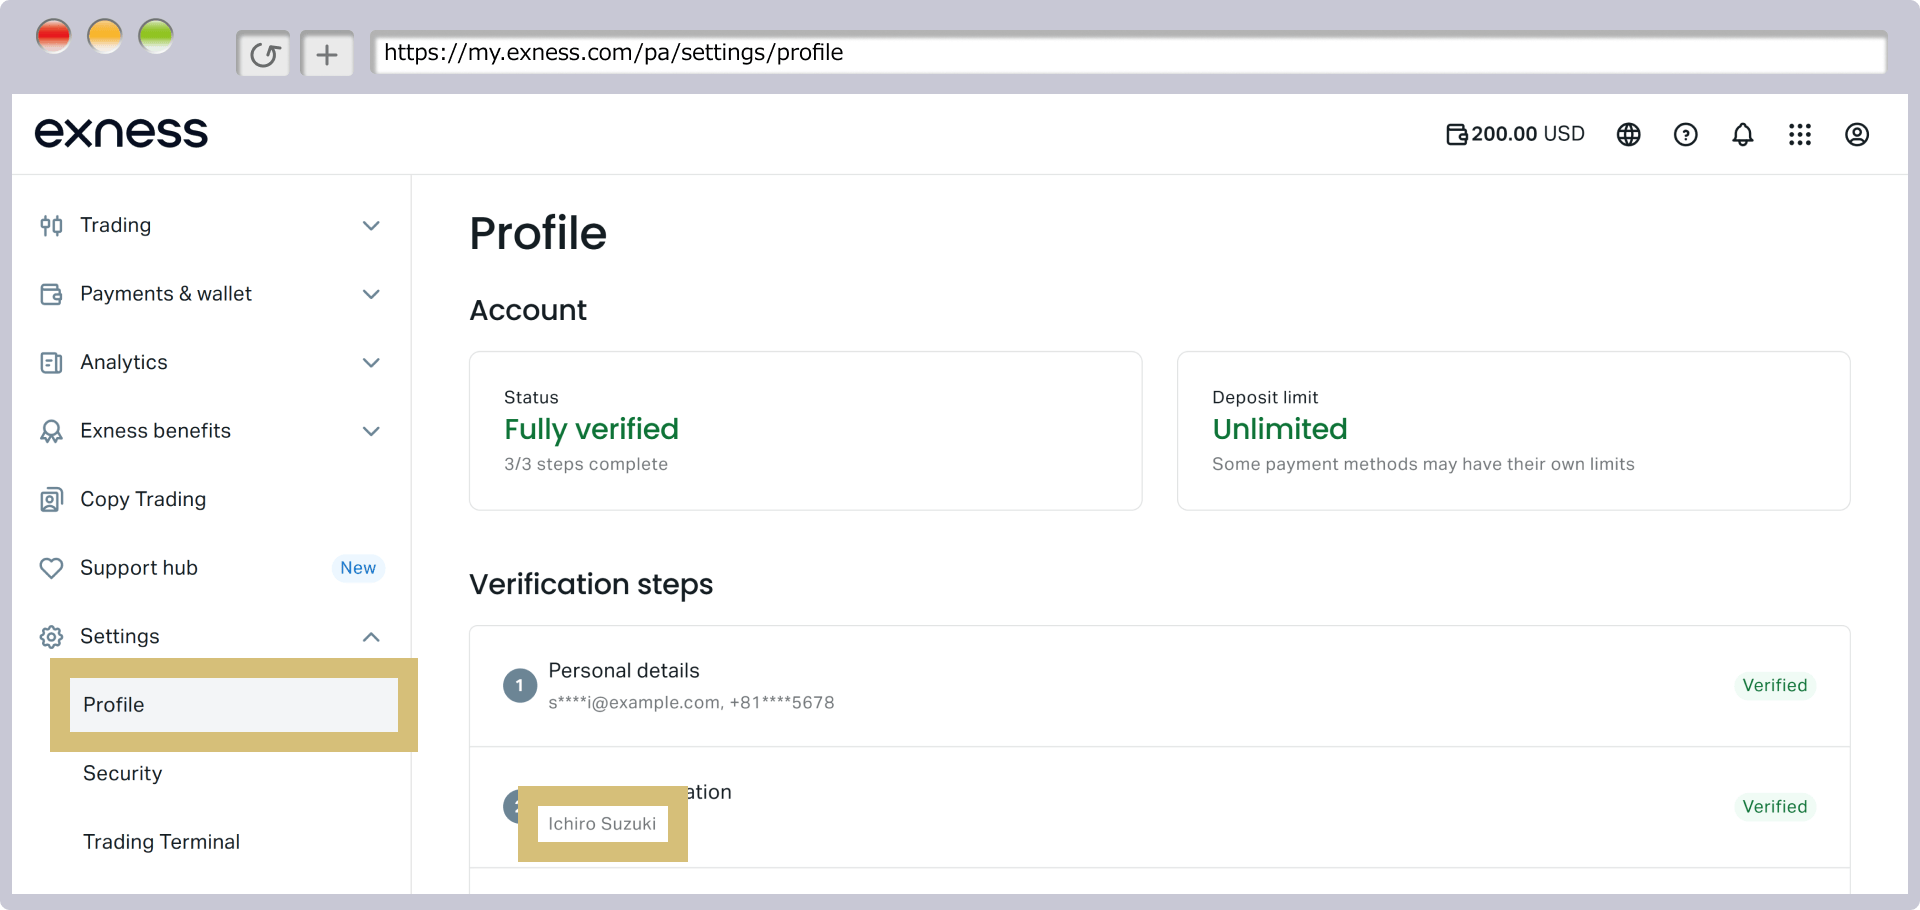1920x910 pixels.
Task: Select Security under Settings
Action: [x=122, y=773]
